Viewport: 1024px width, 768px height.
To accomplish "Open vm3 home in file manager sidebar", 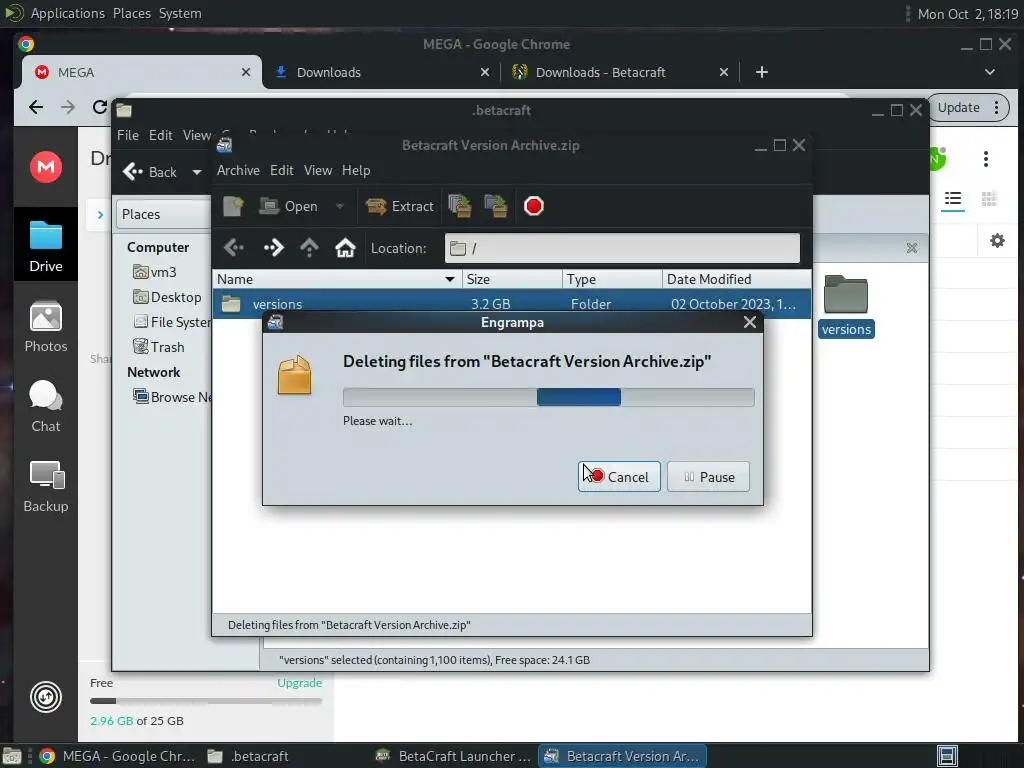I will [155, 272].
